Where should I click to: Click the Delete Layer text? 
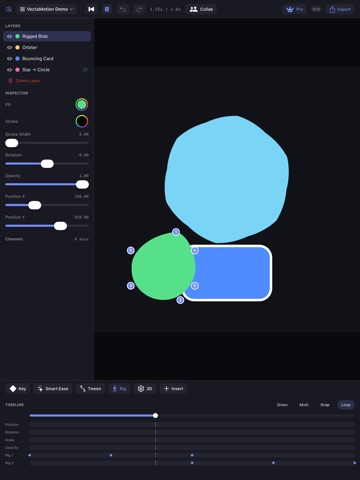[x=28, y=81]
